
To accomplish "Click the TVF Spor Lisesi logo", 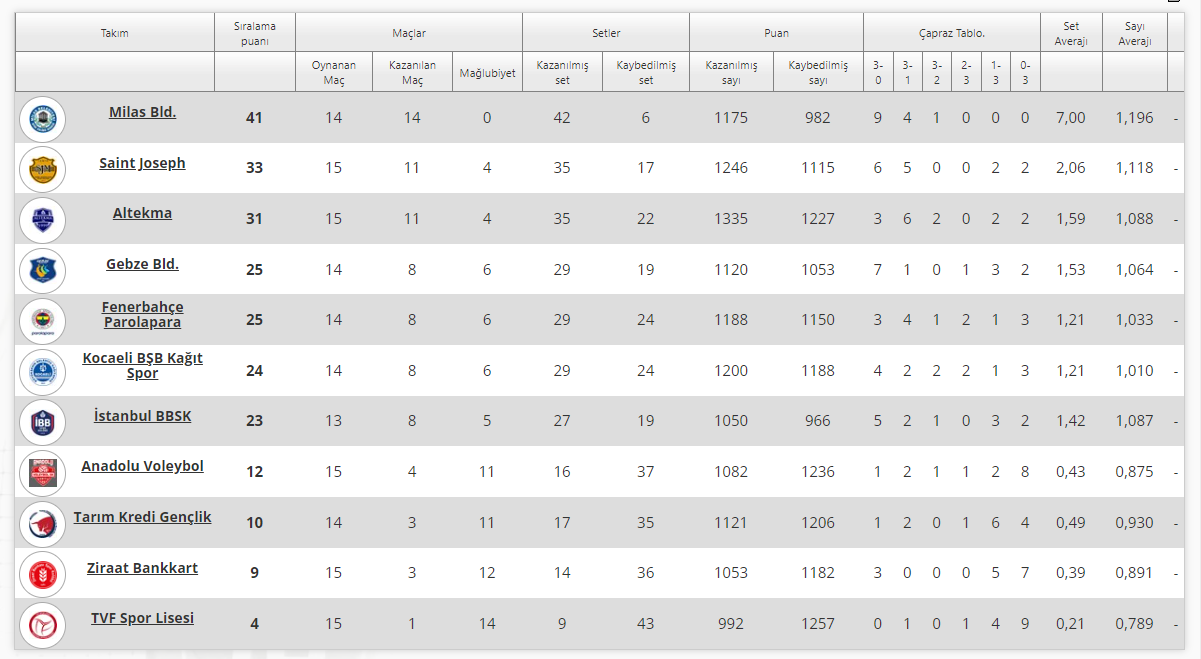I will click(42, 624).
